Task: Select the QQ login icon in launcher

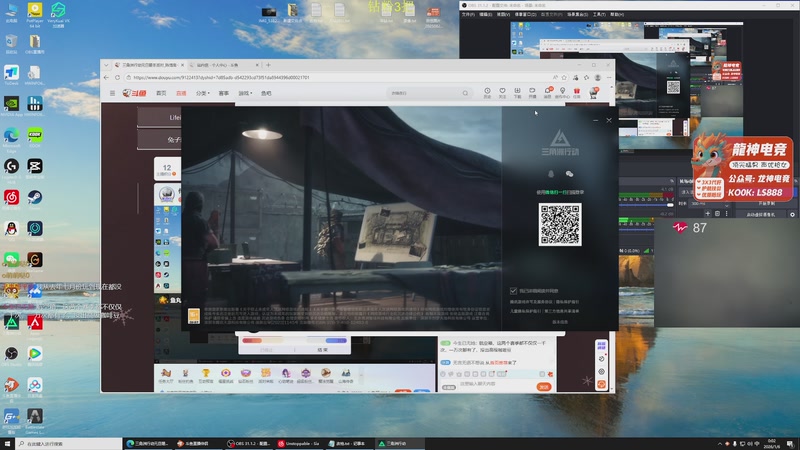Action: [x=551, y=174]
